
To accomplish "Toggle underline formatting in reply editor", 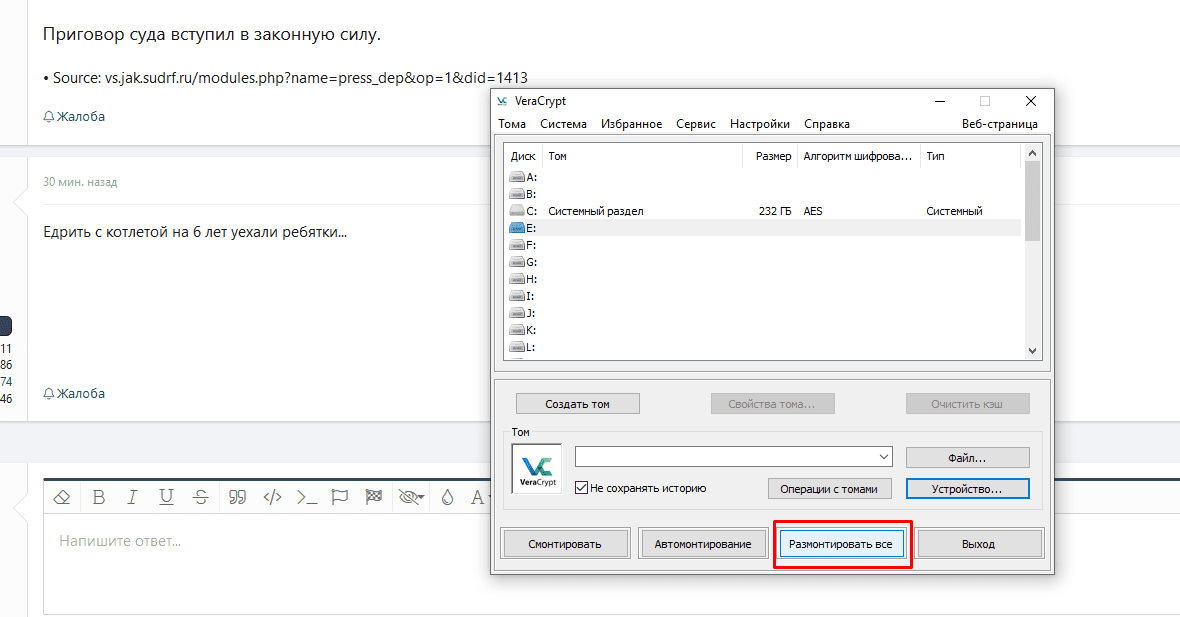I will coord(166,497).
